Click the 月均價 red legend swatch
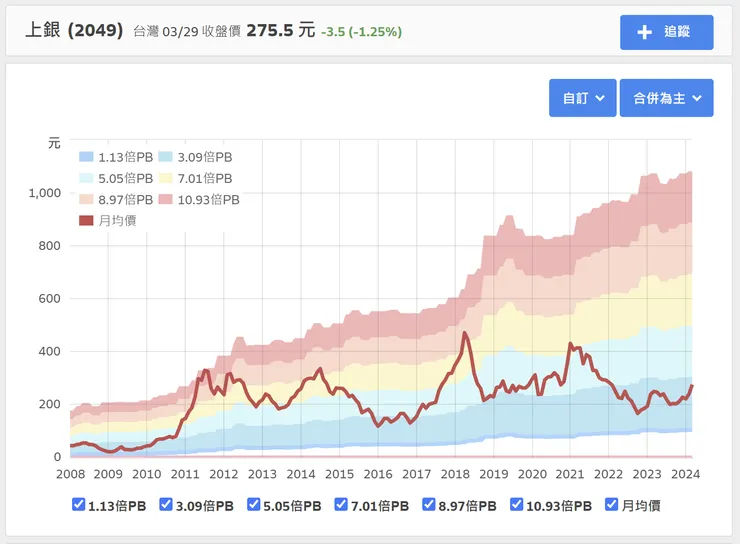Viewport: 740px width, 544px height. pyautogui.click(x=86, y=220)
